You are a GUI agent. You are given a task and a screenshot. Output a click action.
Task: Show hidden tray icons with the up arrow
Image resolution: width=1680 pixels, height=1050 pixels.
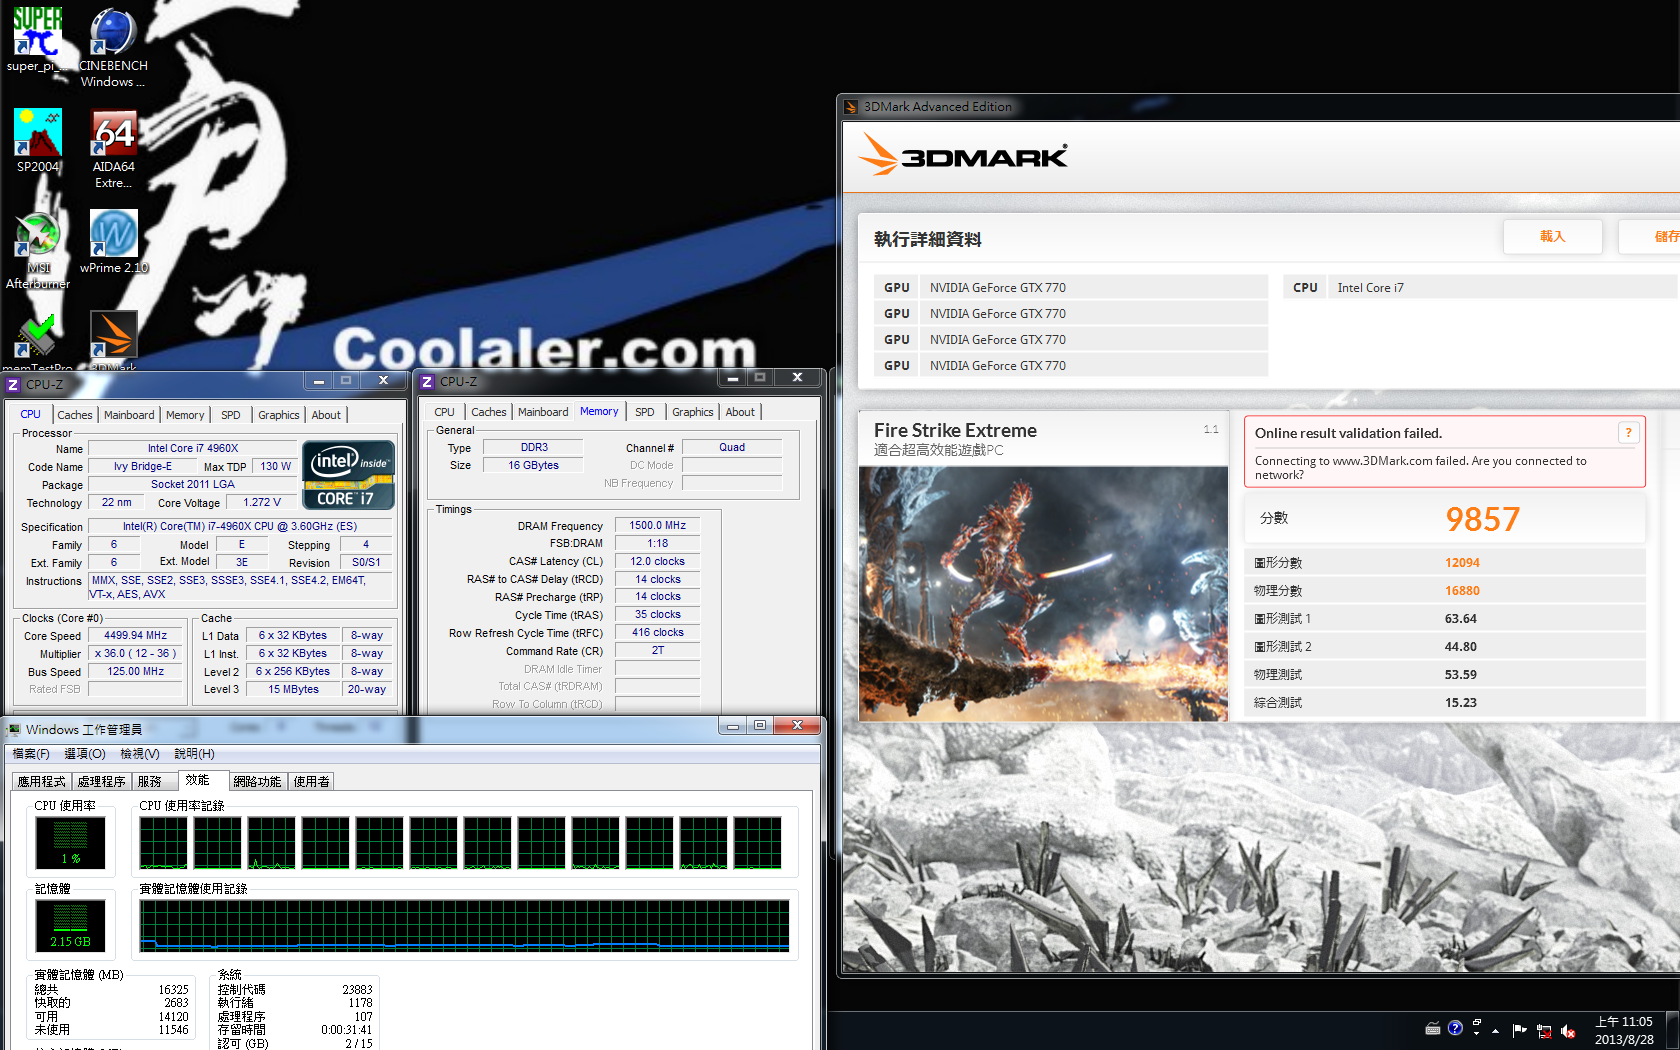tap(1496, 1030)
